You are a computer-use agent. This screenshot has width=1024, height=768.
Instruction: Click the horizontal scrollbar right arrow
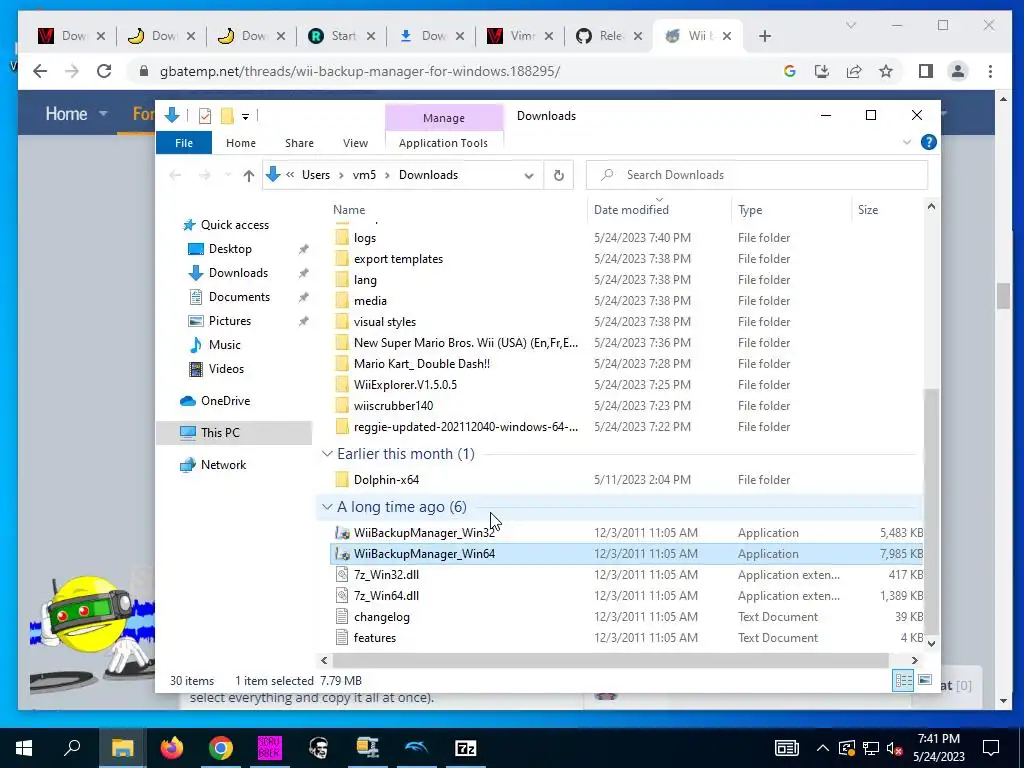click(914, 660)
